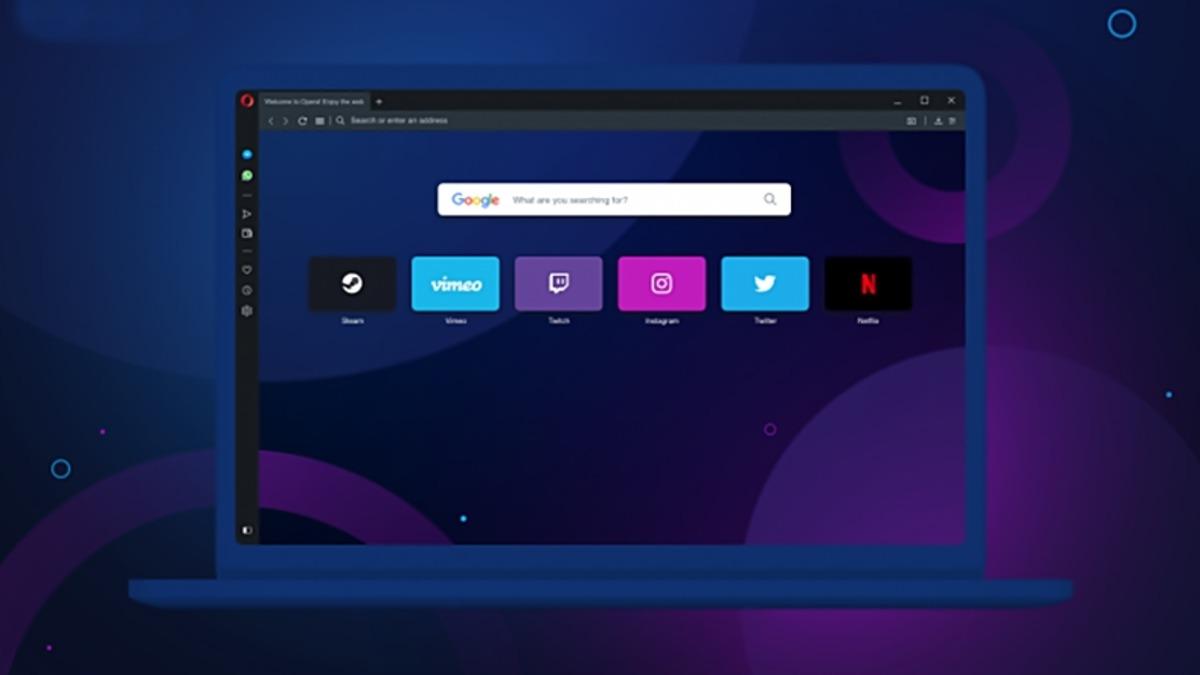Open the Steam speed dial tile

[x=352, y=284]
